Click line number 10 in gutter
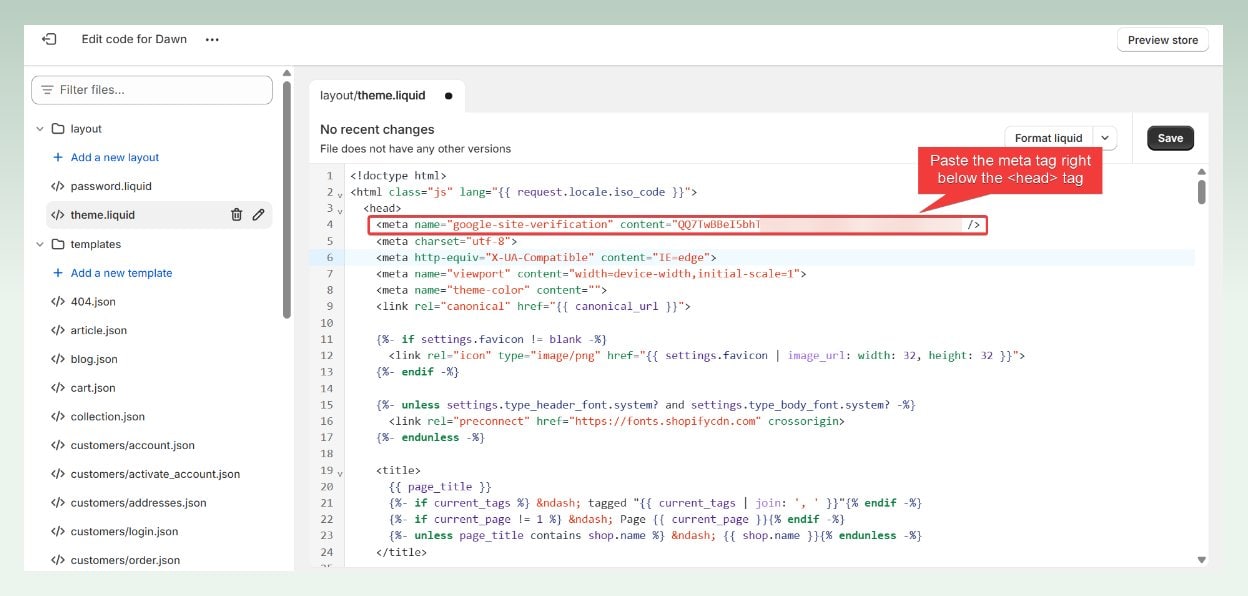This screenshot has height=596, width=1248. click(326, 323)
